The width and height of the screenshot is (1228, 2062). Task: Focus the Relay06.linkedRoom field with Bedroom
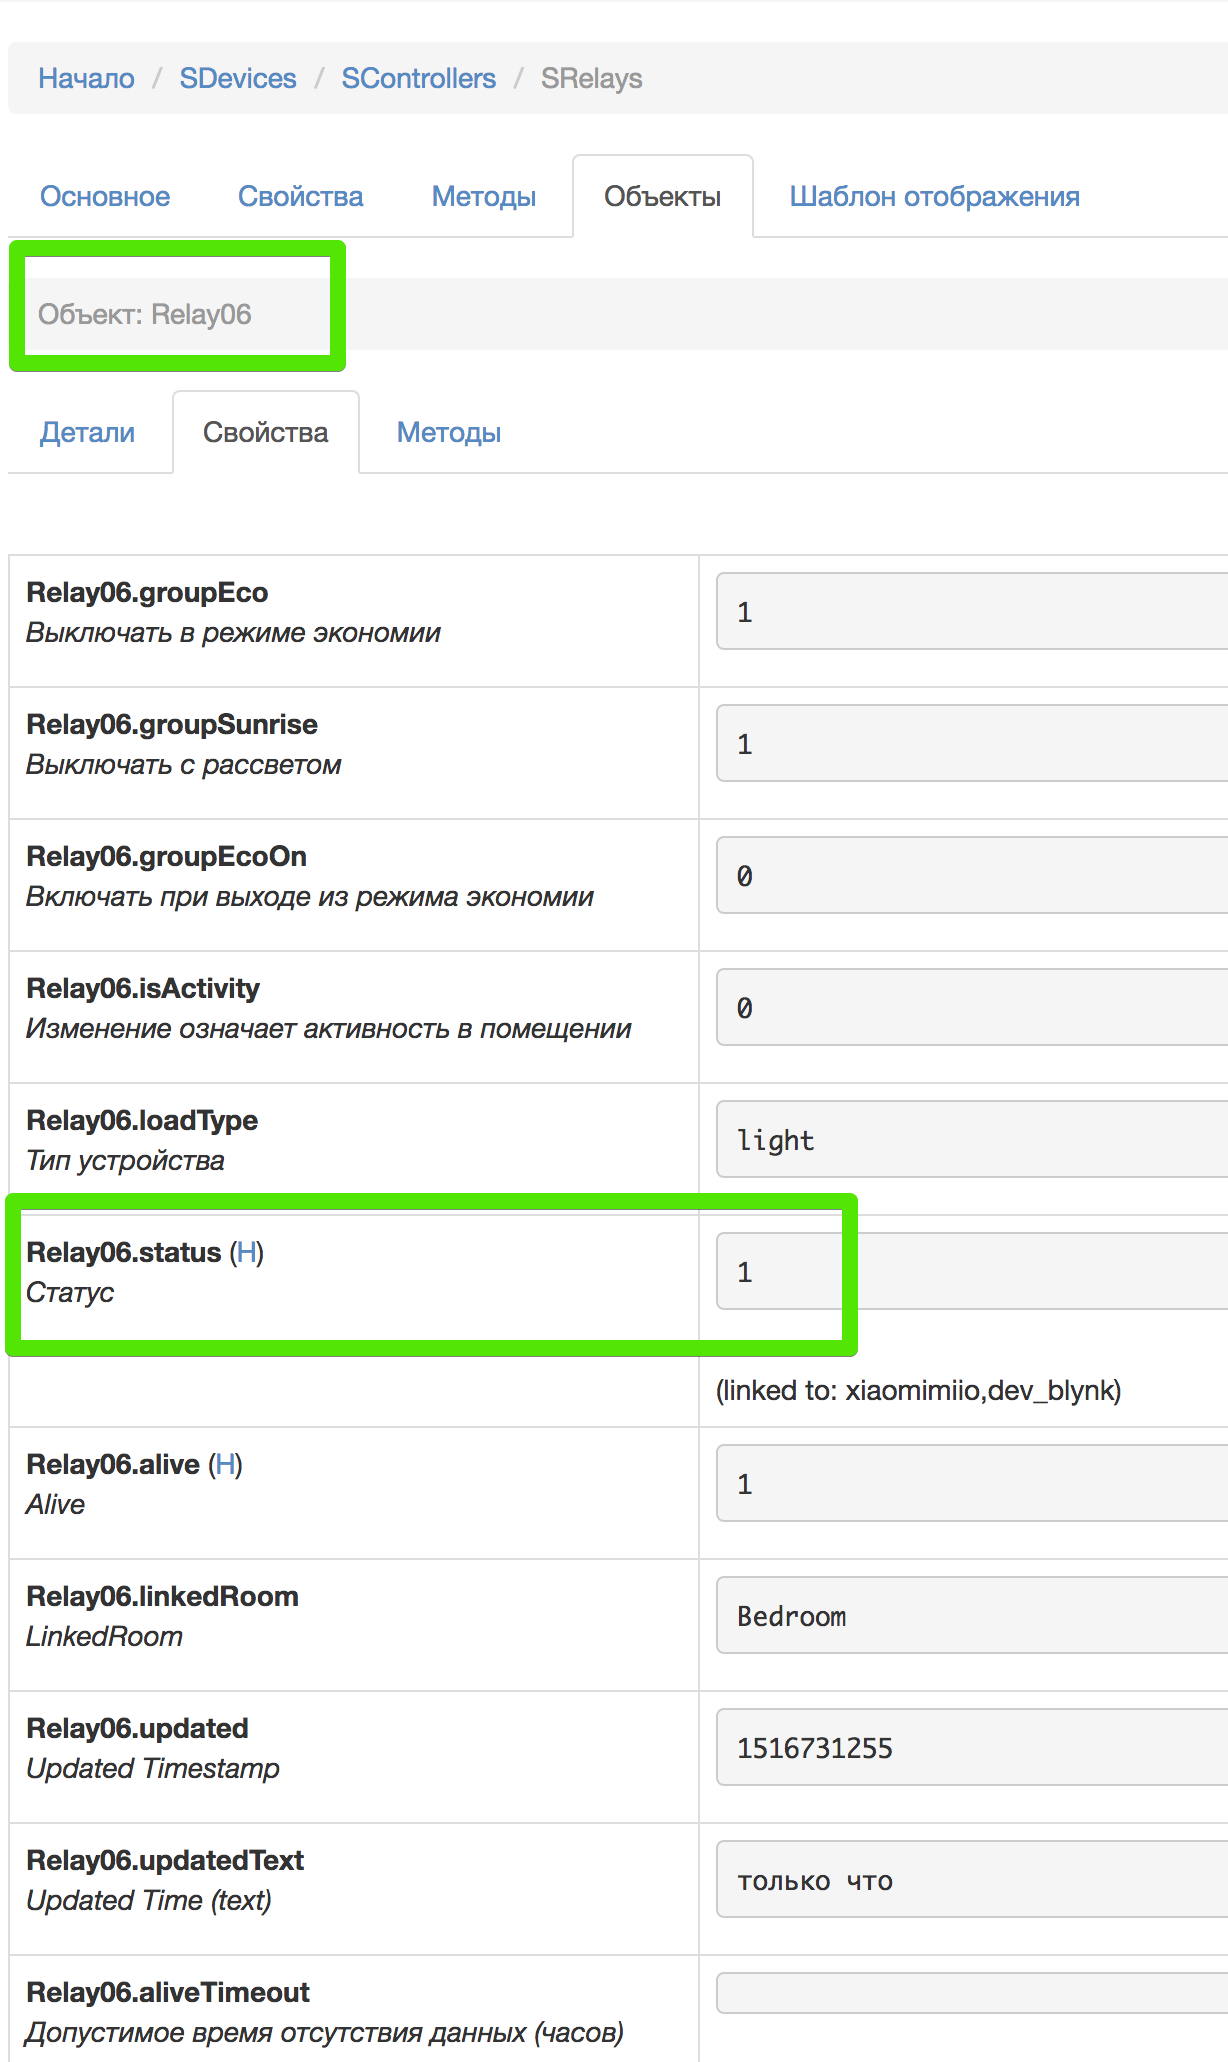click(x=972, y=1616)
